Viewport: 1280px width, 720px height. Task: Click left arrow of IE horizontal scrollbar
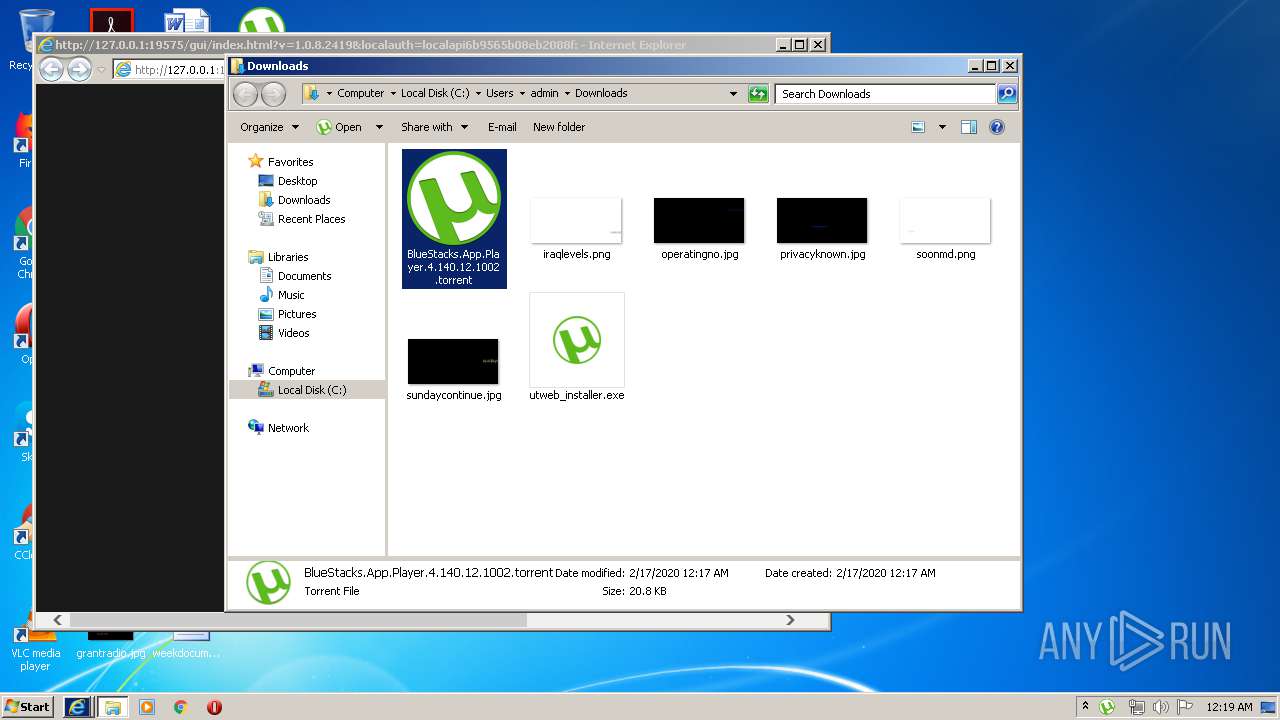tap(57, 620)
